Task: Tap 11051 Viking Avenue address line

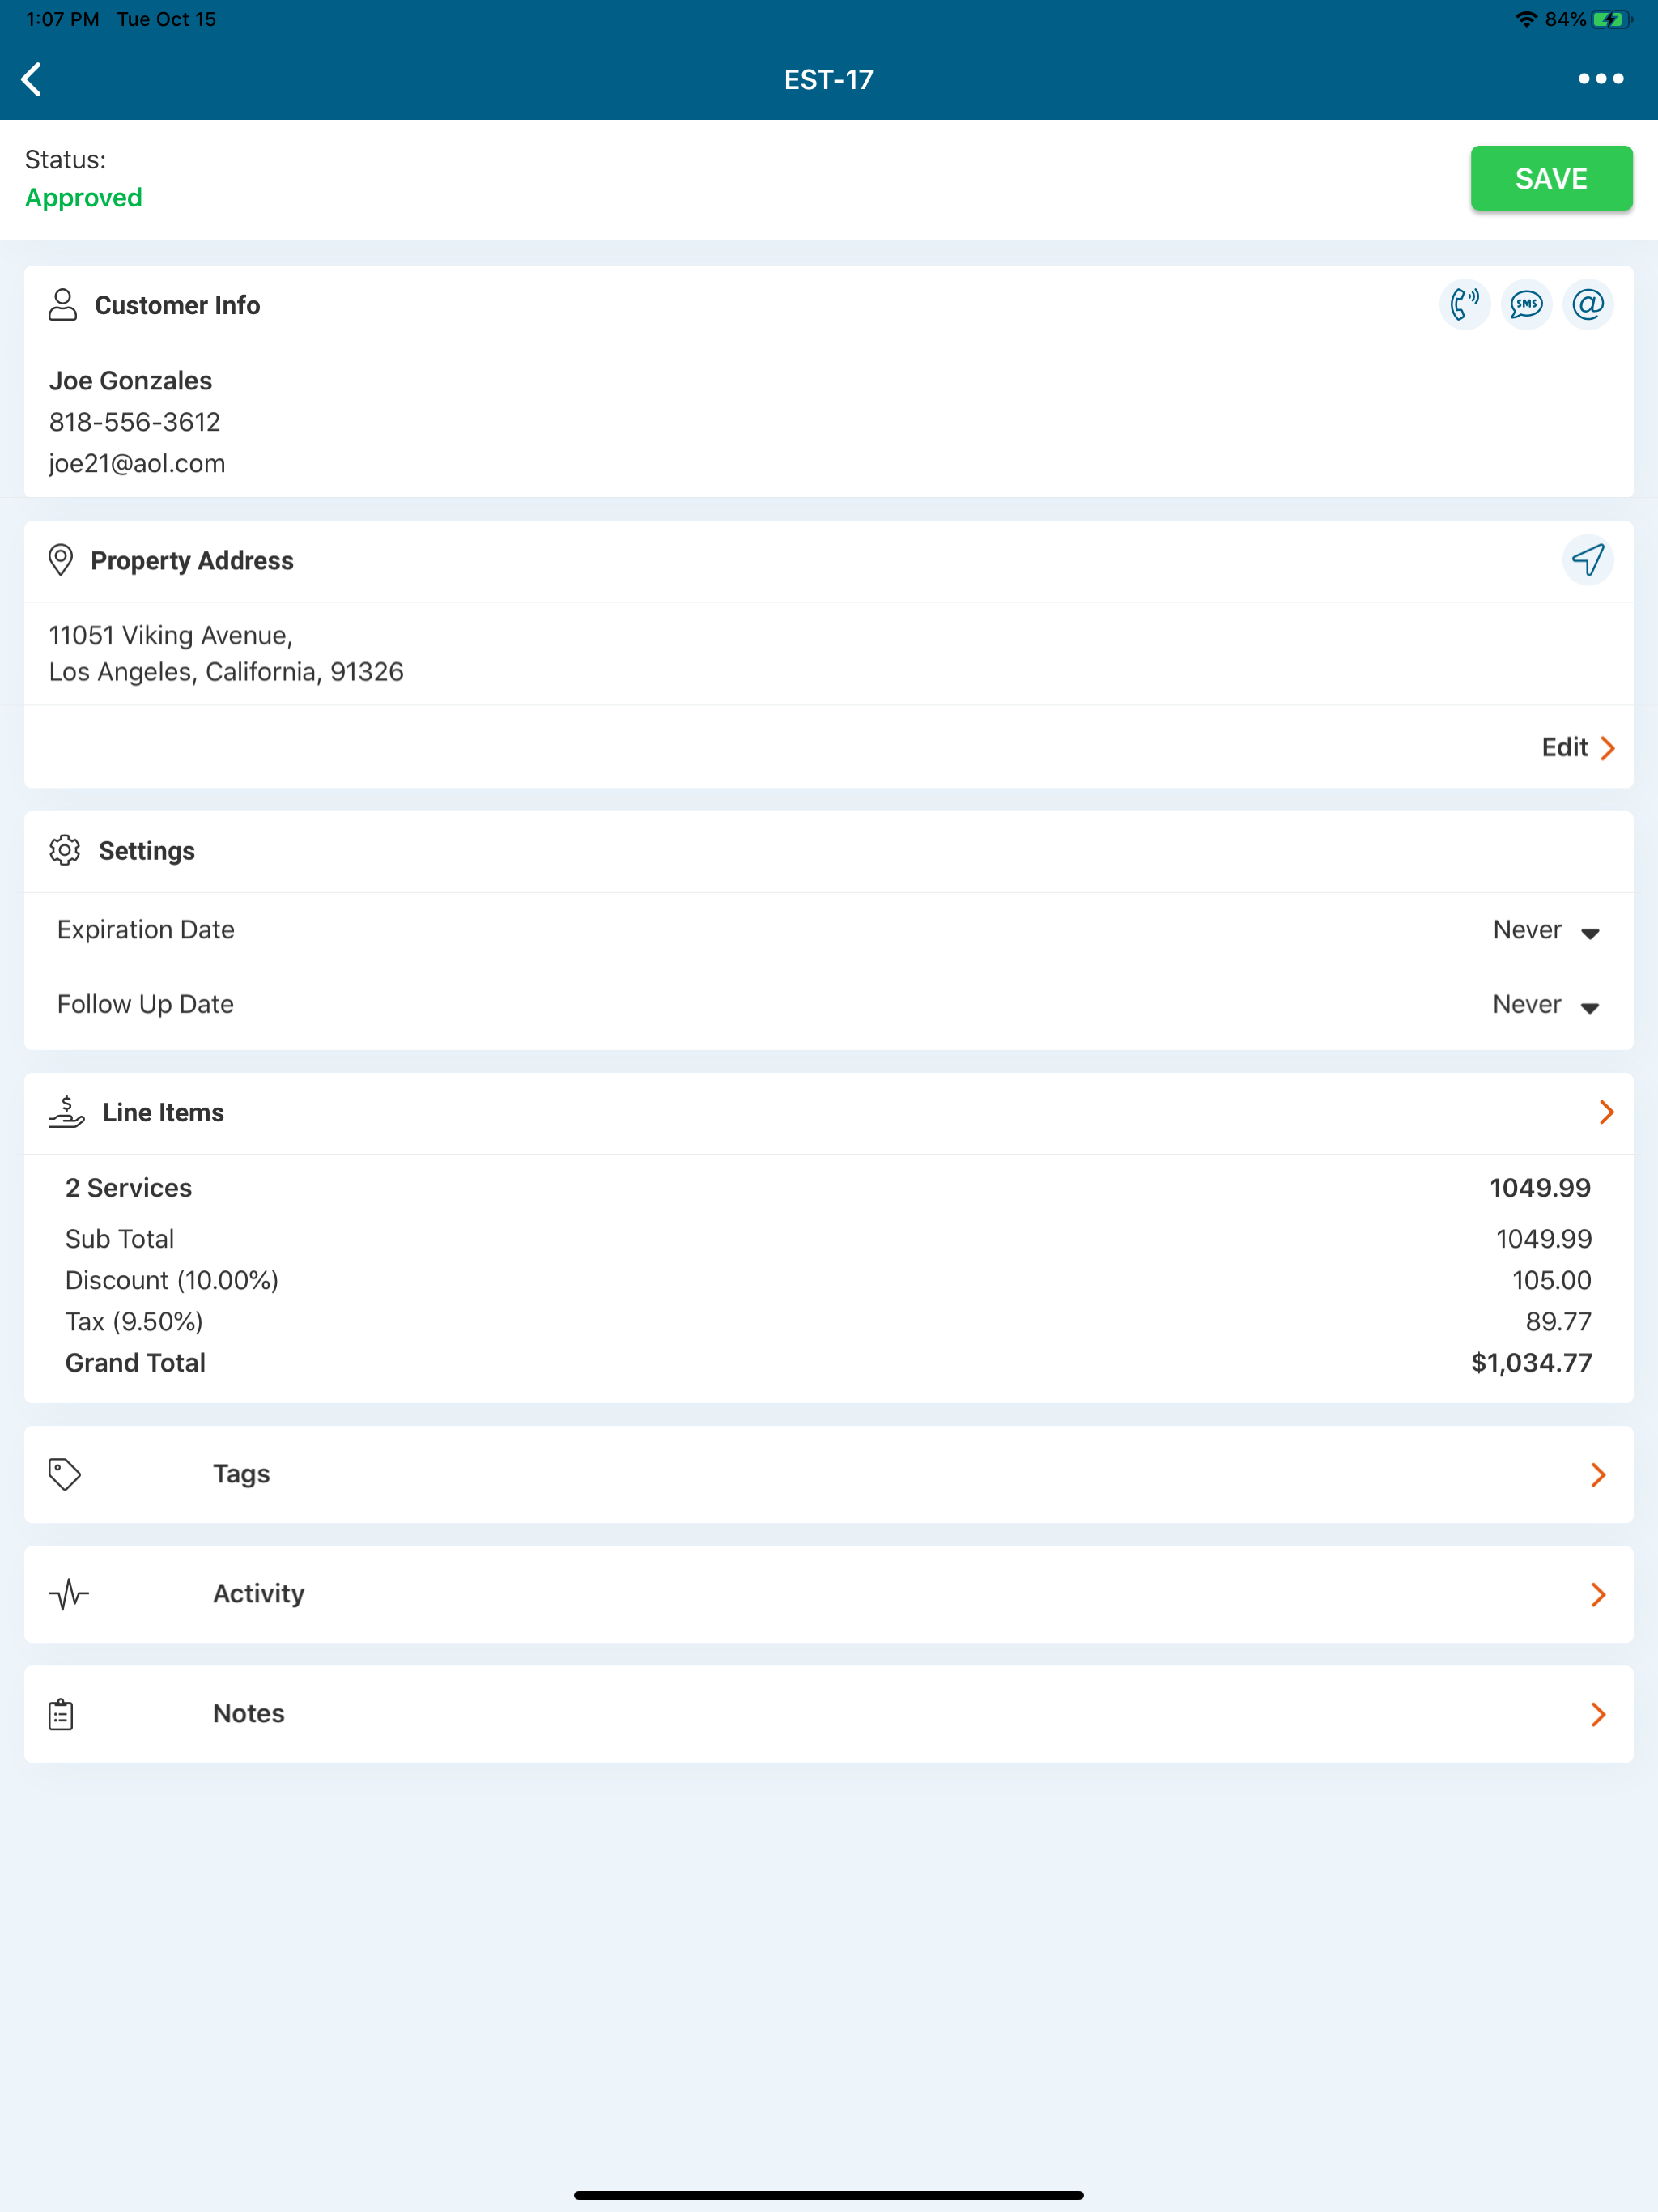Action: coord(171,635)
